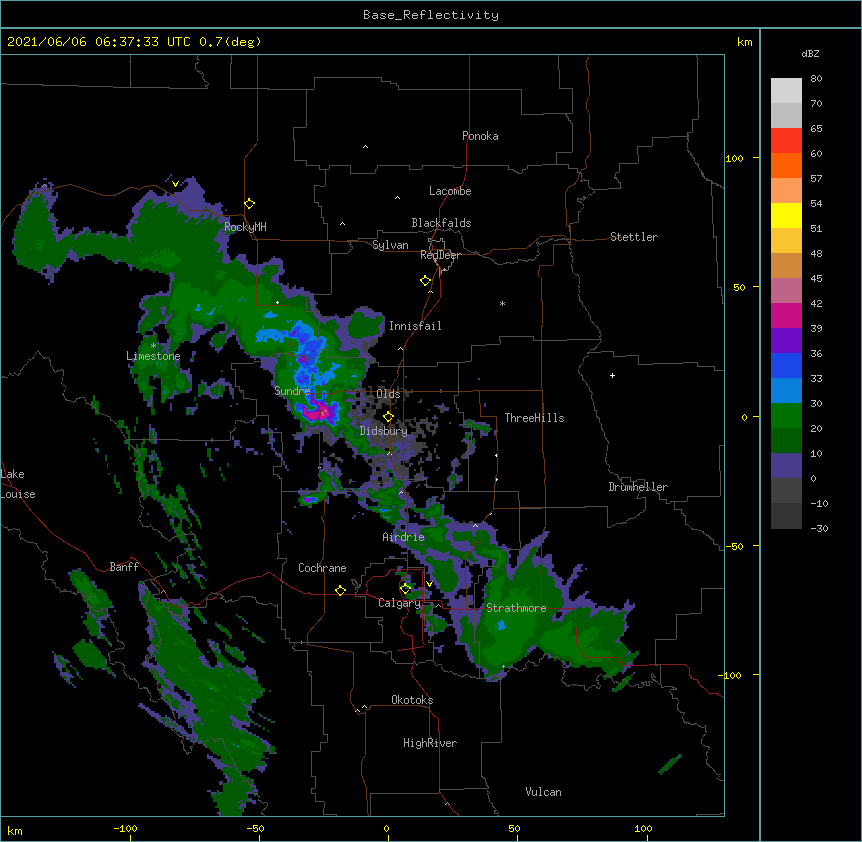Pick the bright blue 33-36 dBZ swatch
The height and width of the screenshot is (842, 862).
pyautogui.click(x=786, y=365)
